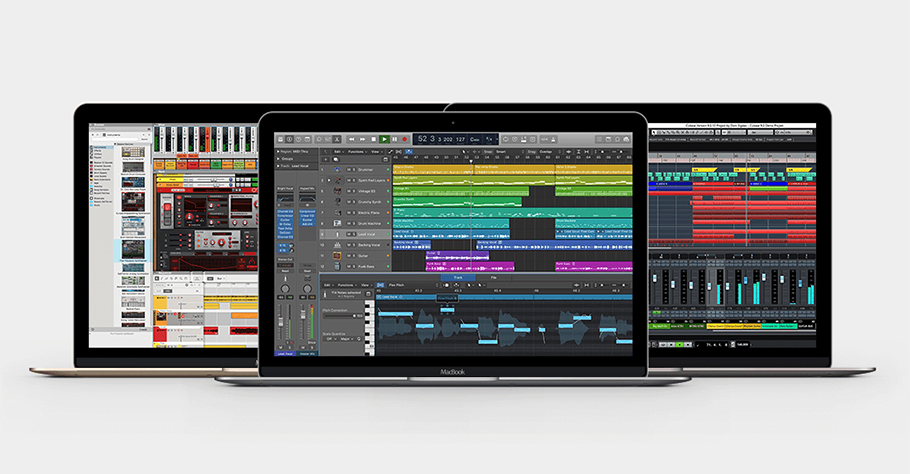Image resolution: width=910 pixels, height=474 pixels.
Task: Open the Loop Browser in Logic
Action: point(618,139)
